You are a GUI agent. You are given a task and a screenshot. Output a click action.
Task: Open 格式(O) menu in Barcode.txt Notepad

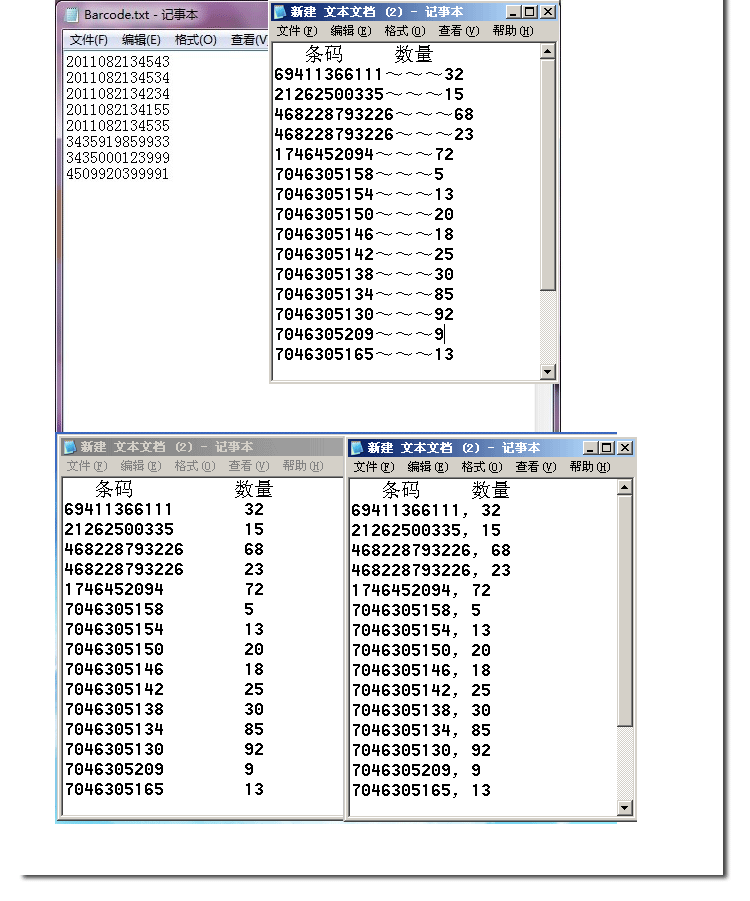pos(195,40)
